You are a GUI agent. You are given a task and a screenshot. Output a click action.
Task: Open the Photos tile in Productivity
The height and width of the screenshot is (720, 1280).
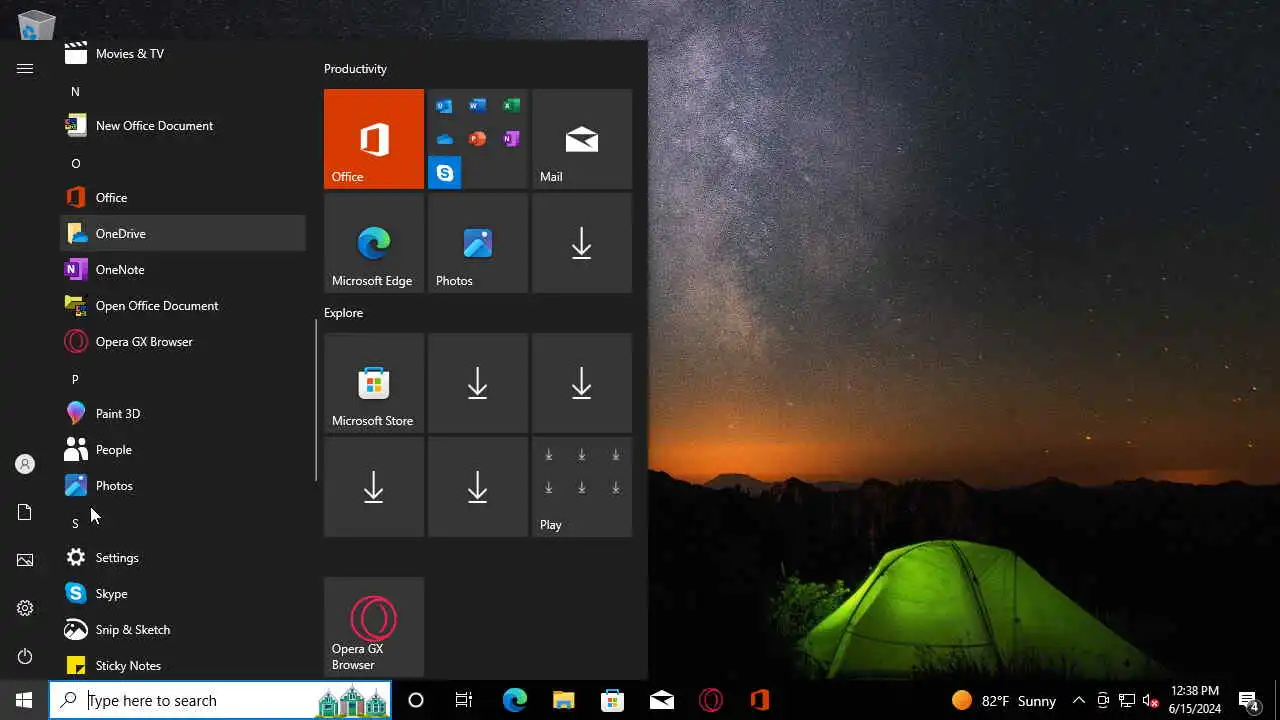coord(478,243)
